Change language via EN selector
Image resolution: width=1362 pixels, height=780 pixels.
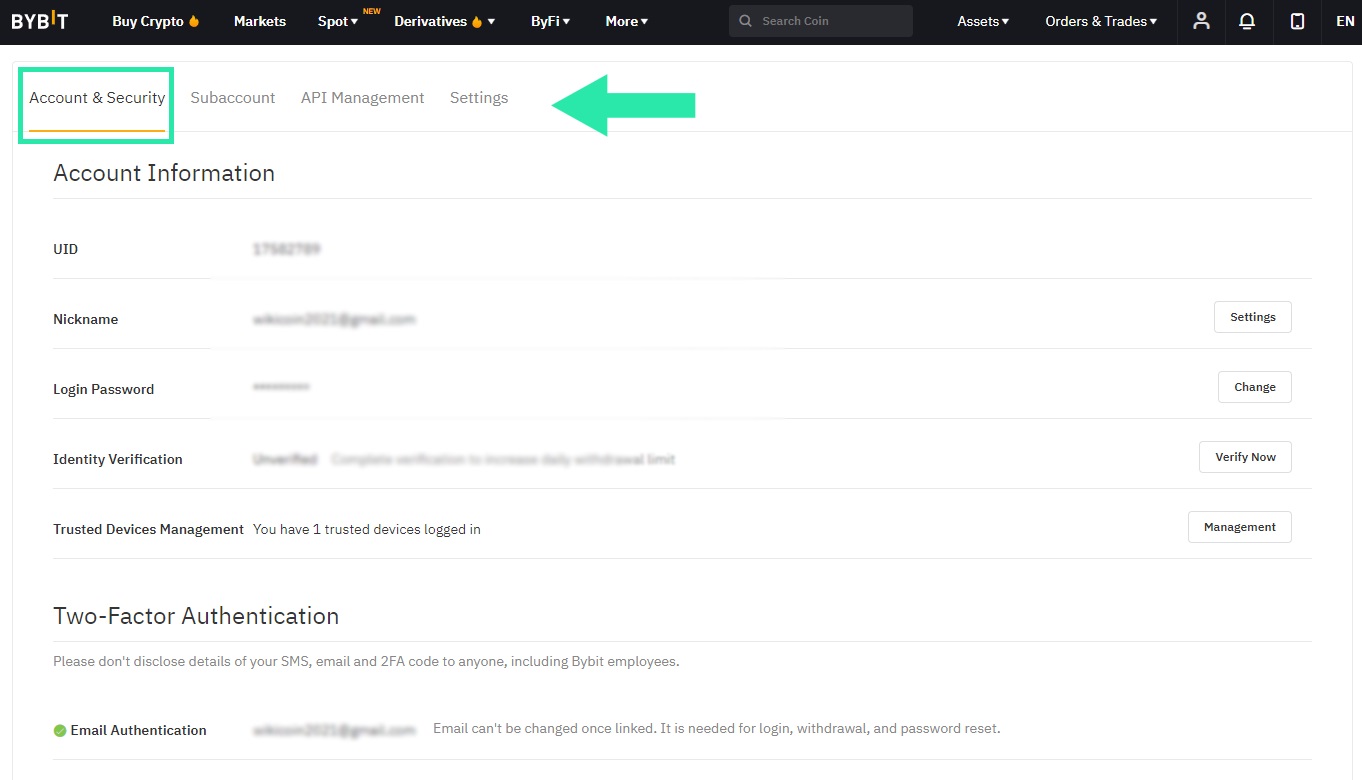1345,21
